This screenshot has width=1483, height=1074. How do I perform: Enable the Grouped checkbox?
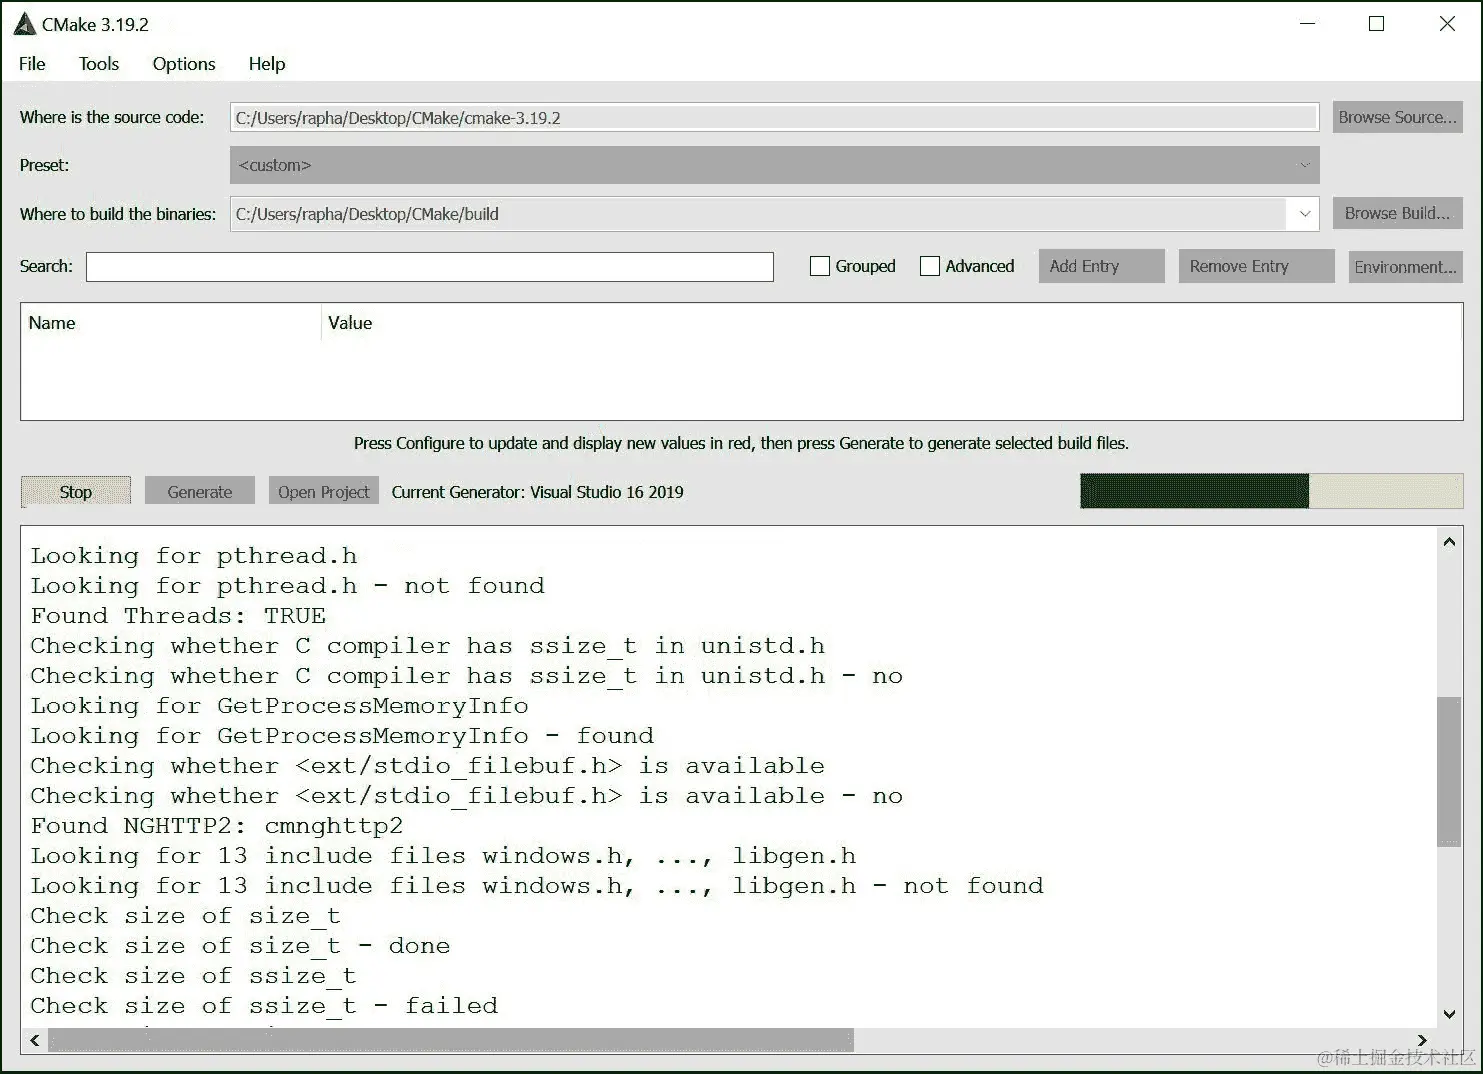click(820, 266)
